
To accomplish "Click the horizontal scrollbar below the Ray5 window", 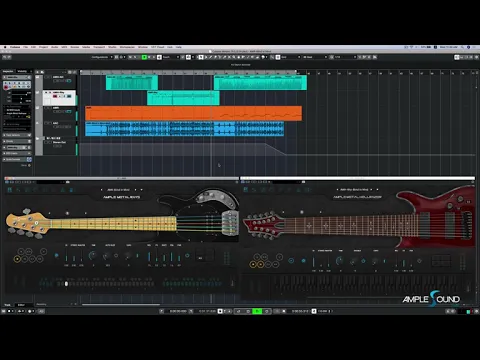I will pos(121,304).
